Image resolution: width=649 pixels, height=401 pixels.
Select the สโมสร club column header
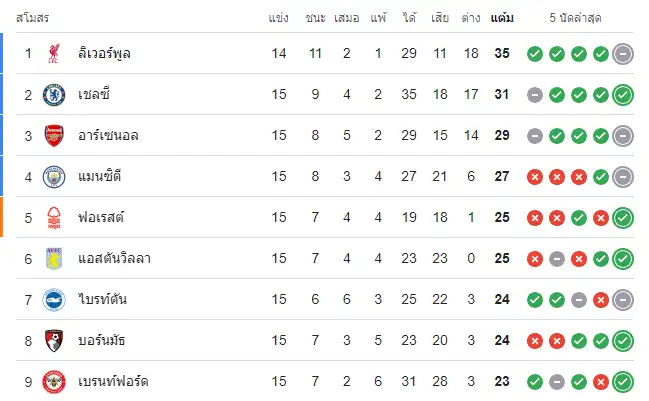[33, 18]
